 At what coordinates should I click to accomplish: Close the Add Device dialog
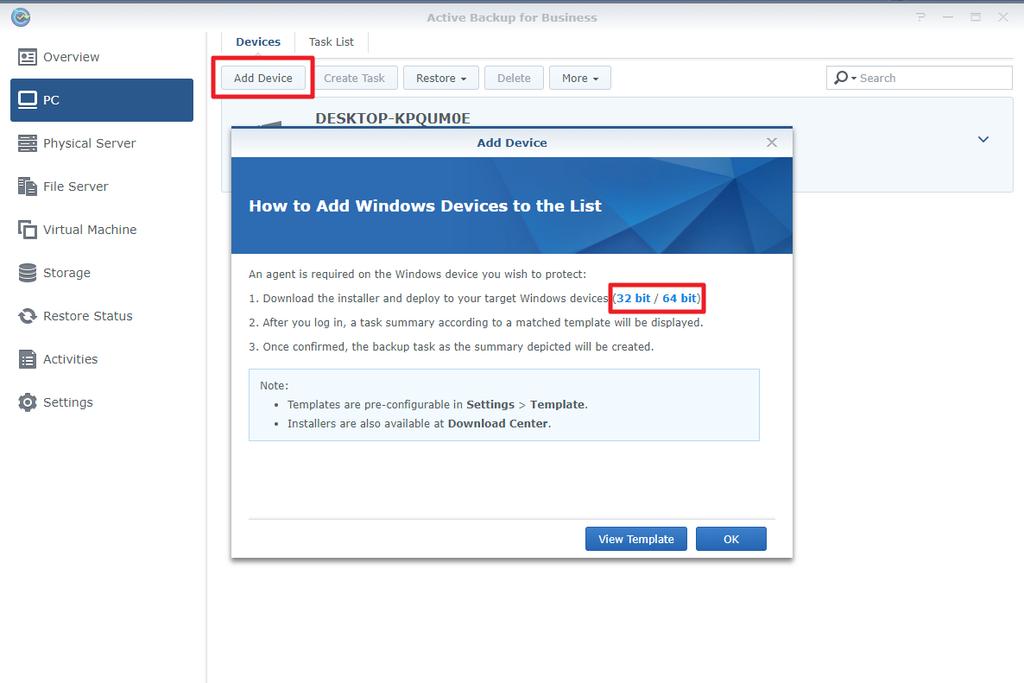click(771, 142)
